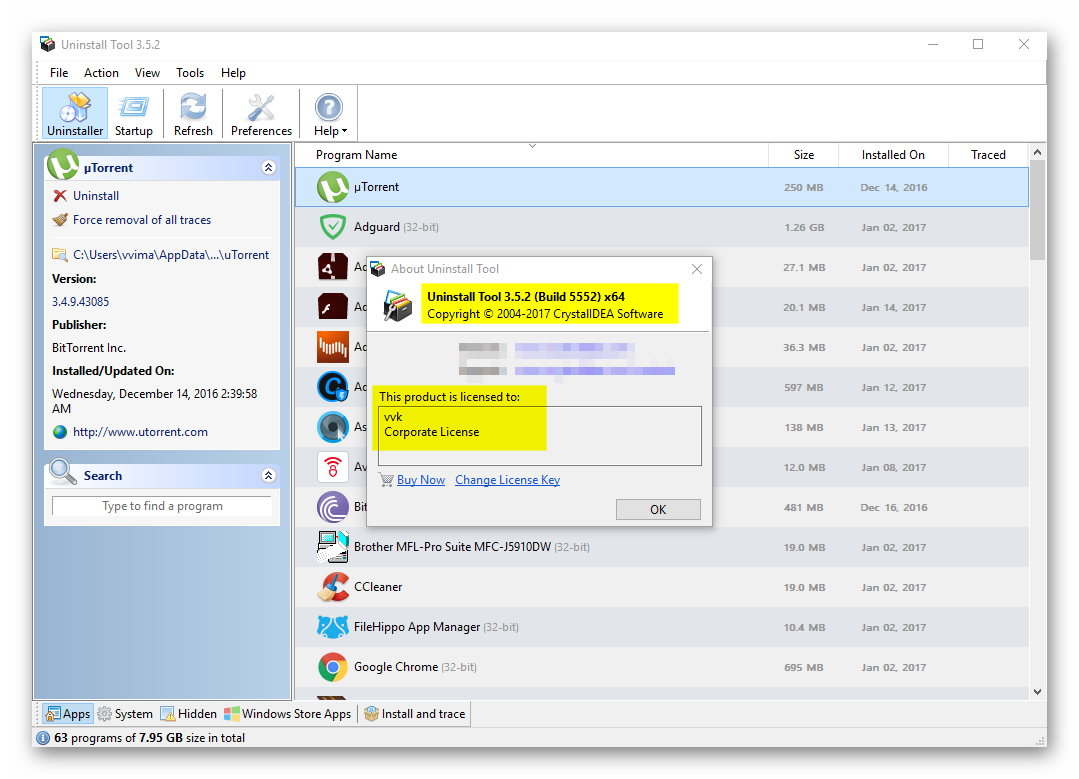Screen dimensions: 1079x779
Task: Select the Brother MFL-Pro Suite icon
Action: coord(333,547)
